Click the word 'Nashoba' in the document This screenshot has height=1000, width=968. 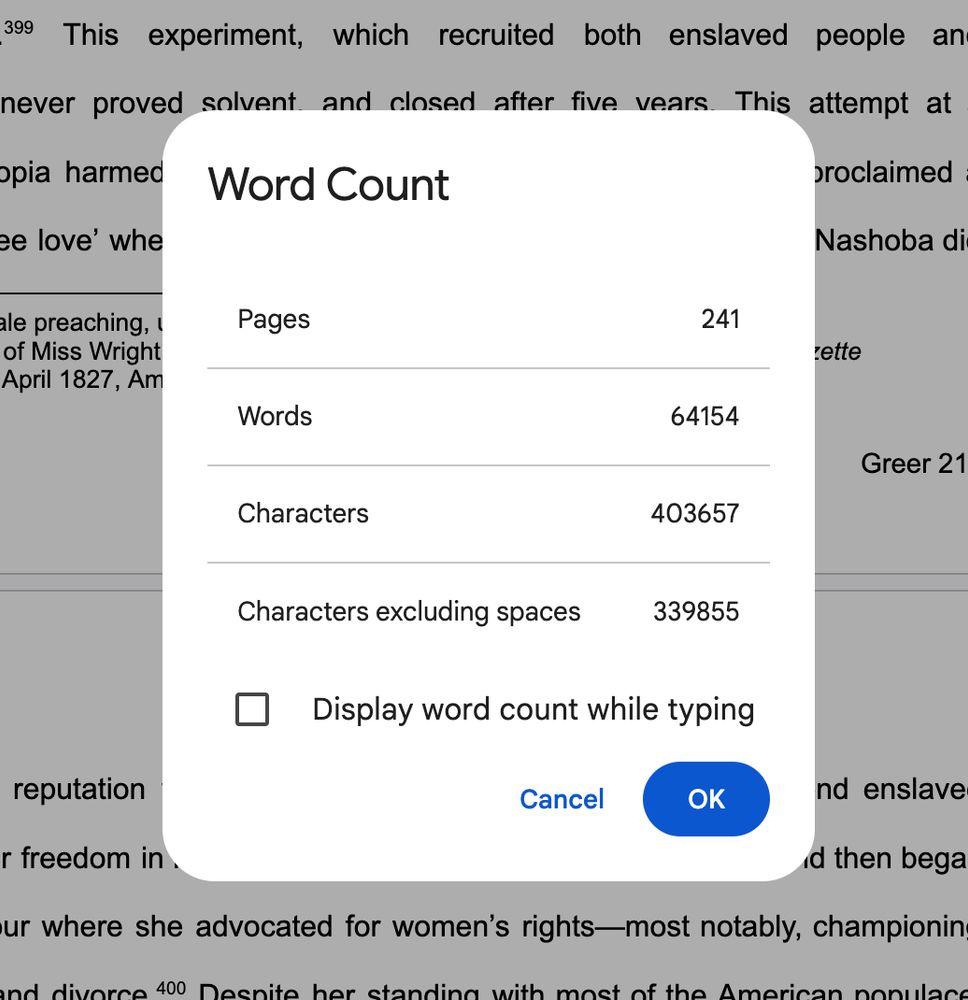coord(874,241)
